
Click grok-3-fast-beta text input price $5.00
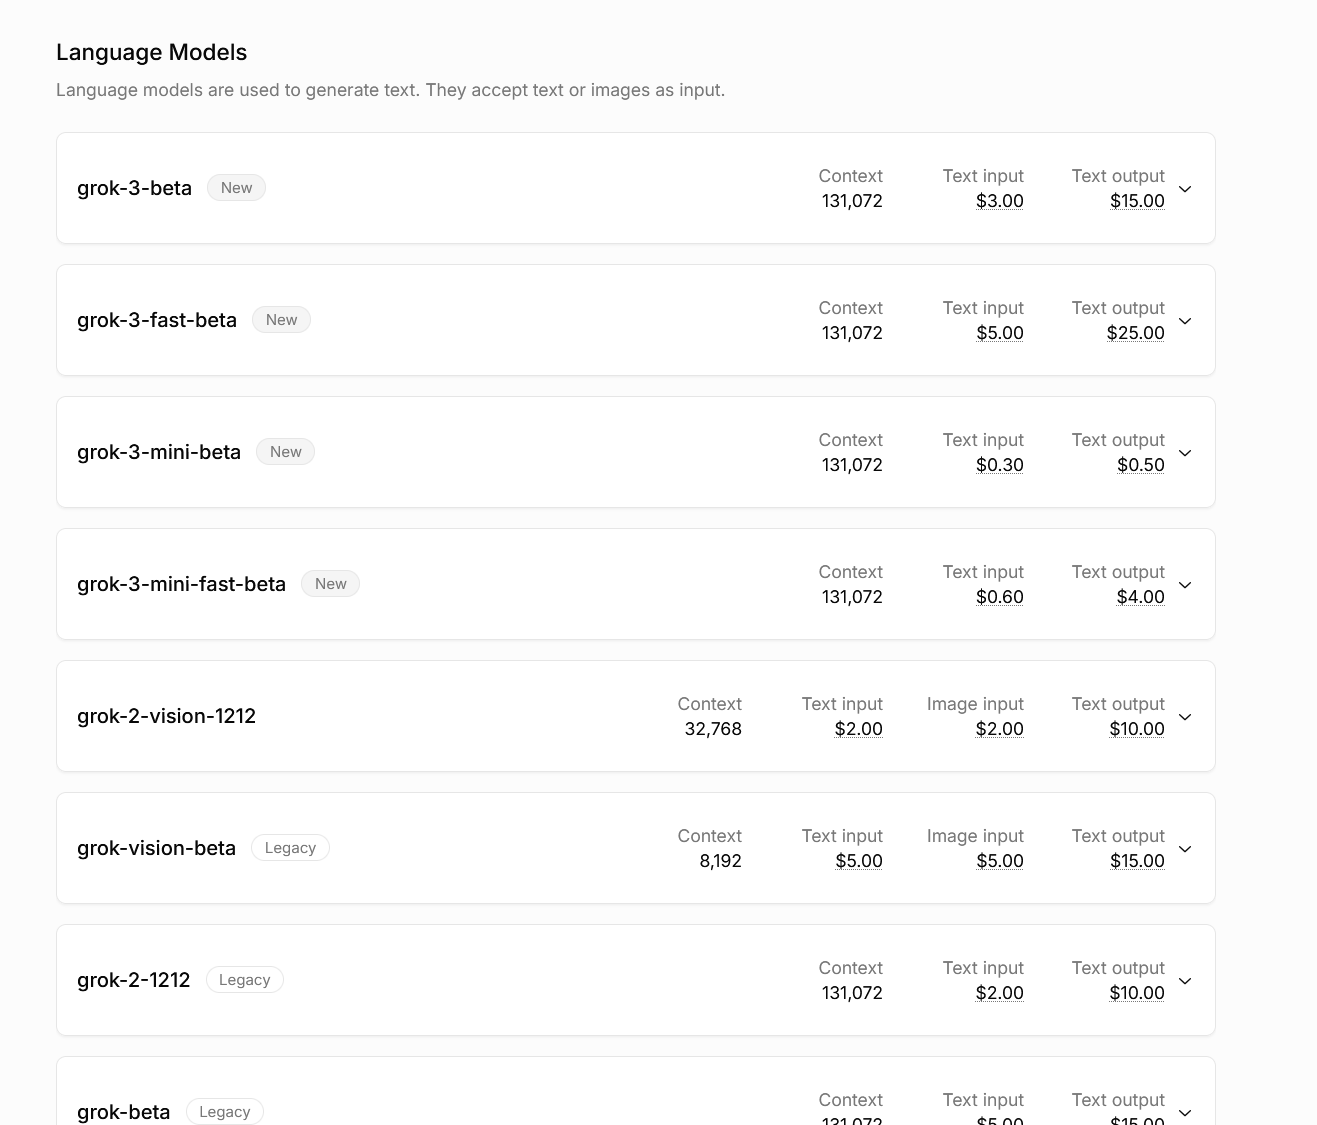pyautogui.click(x=1000, y=333)
